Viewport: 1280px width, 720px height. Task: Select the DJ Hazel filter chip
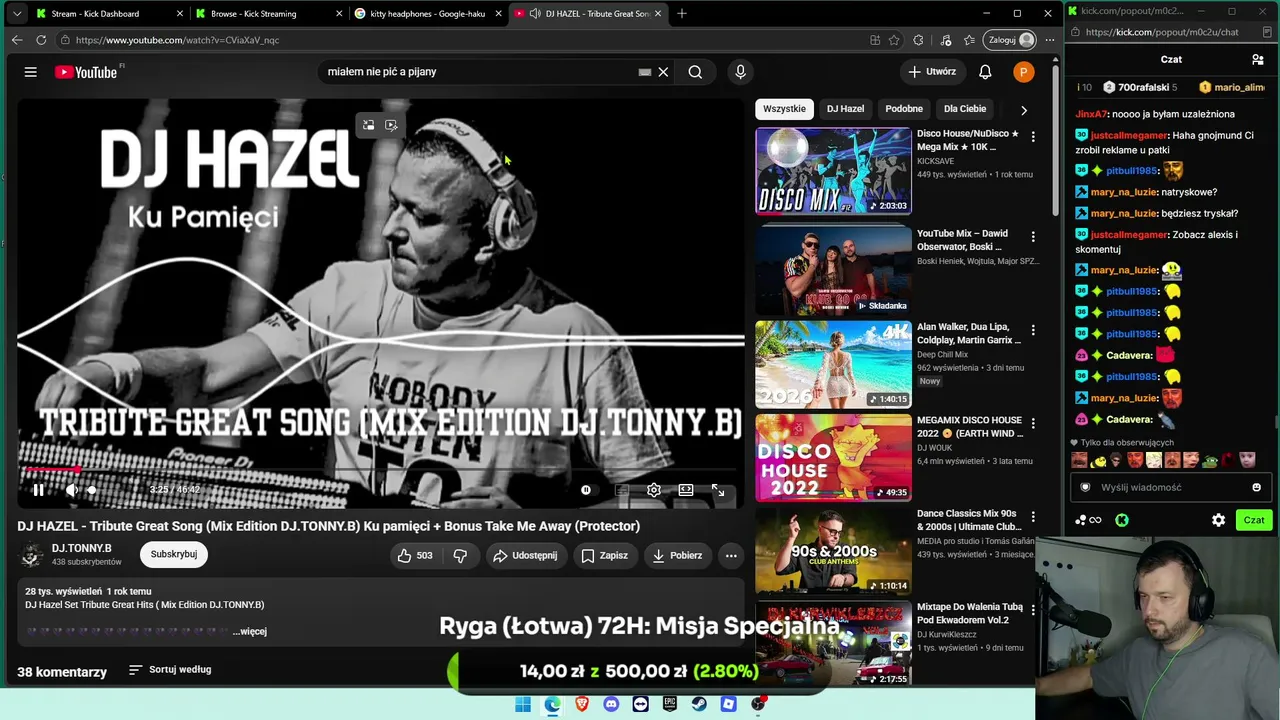click(845, 109)
